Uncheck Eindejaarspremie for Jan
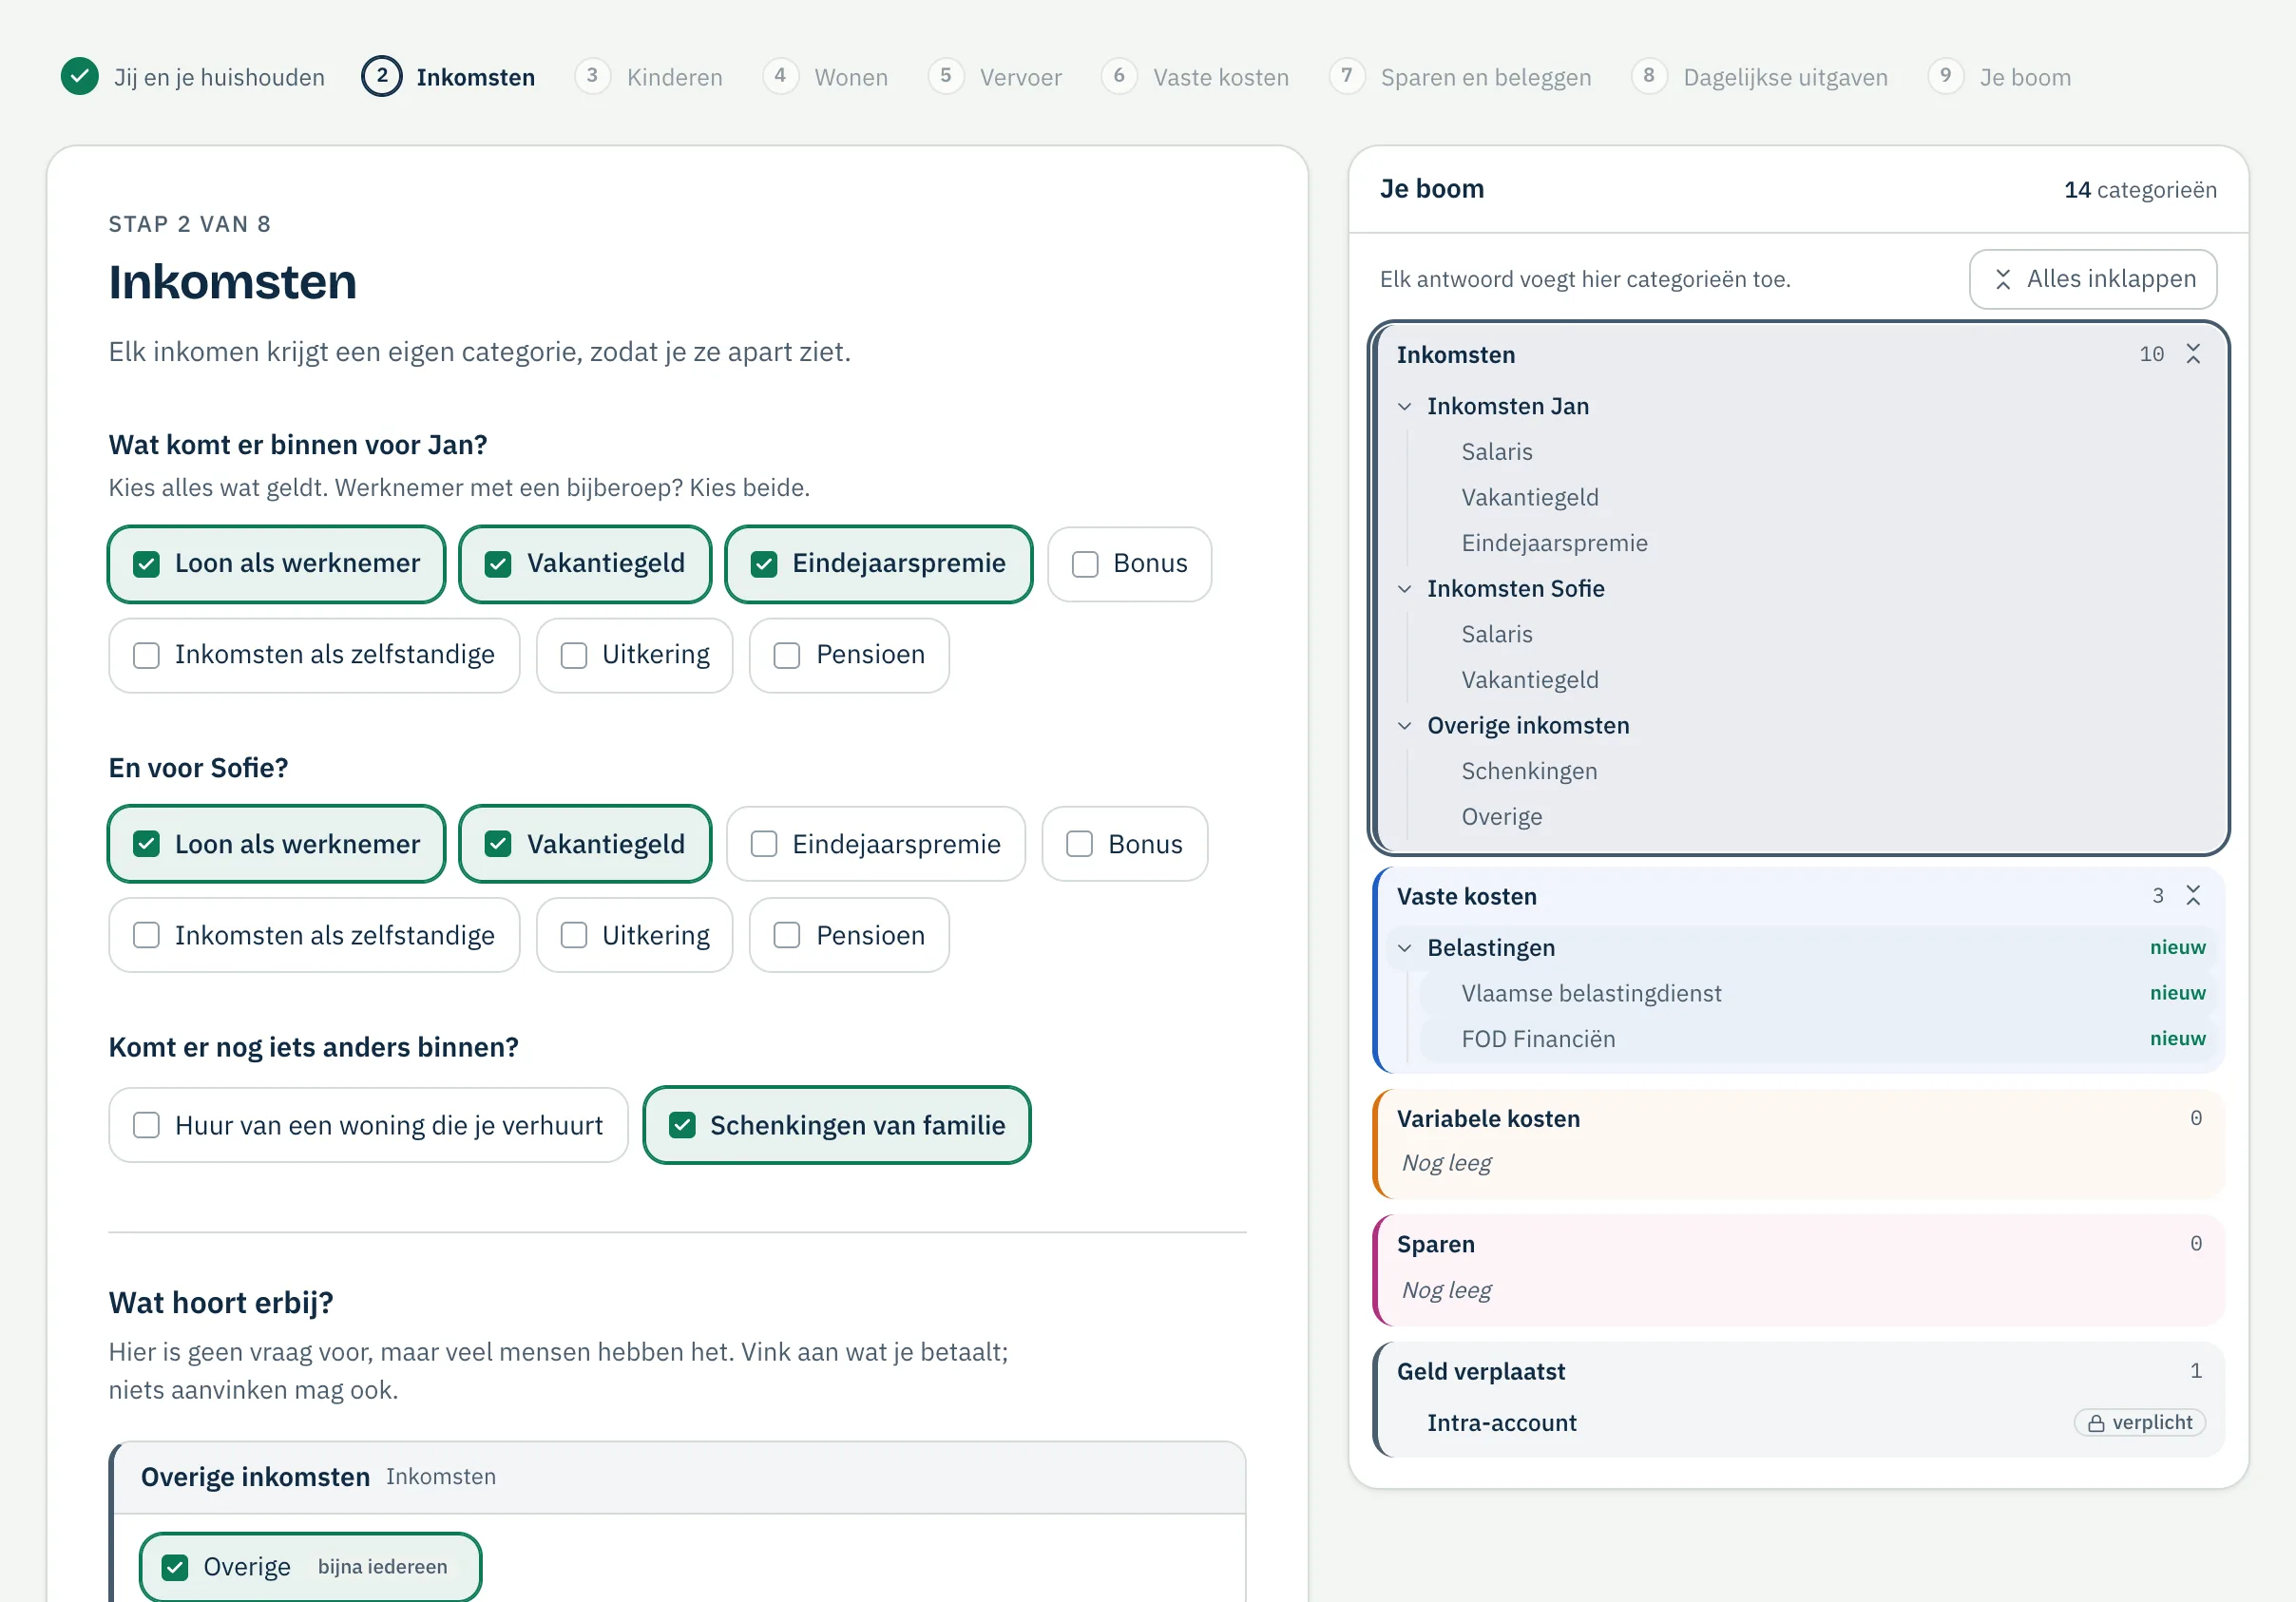The width and height of the screenshot is (2296, 1602). [x=878, y=564]
